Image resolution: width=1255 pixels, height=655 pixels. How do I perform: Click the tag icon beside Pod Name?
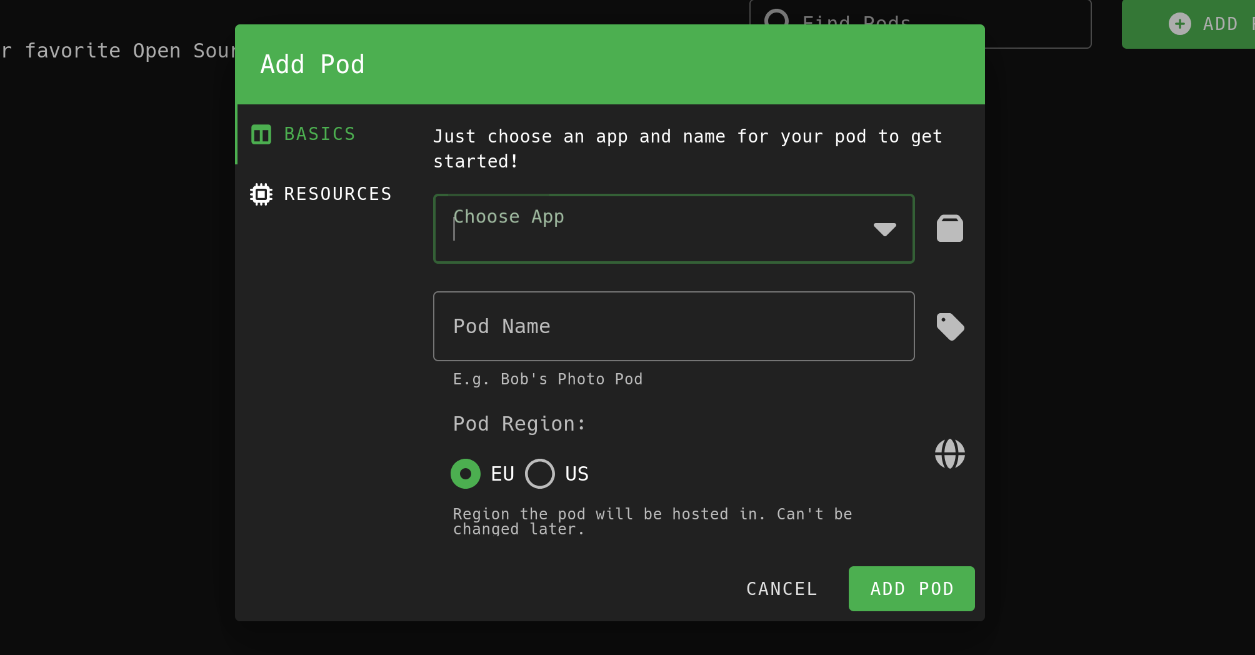[x=949, y=327]
